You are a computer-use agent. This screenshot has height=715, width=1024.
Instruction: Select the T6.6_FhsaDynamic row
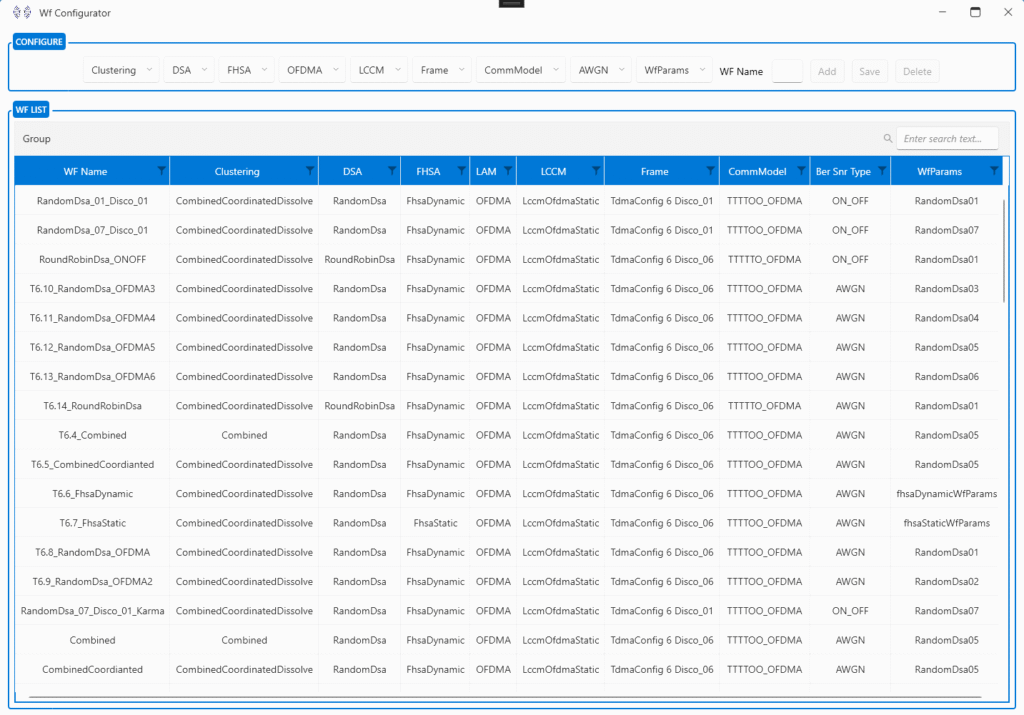pyautogui.click(x=506, y=494)
